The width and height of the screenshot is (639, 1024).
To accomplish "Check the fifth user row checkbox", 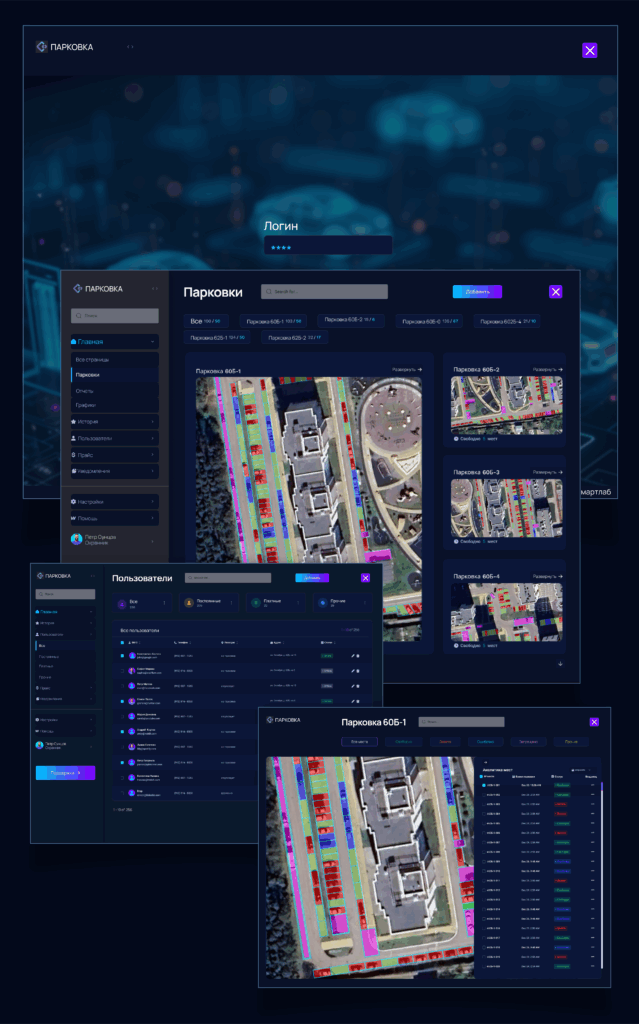I will tap(122, 716).
